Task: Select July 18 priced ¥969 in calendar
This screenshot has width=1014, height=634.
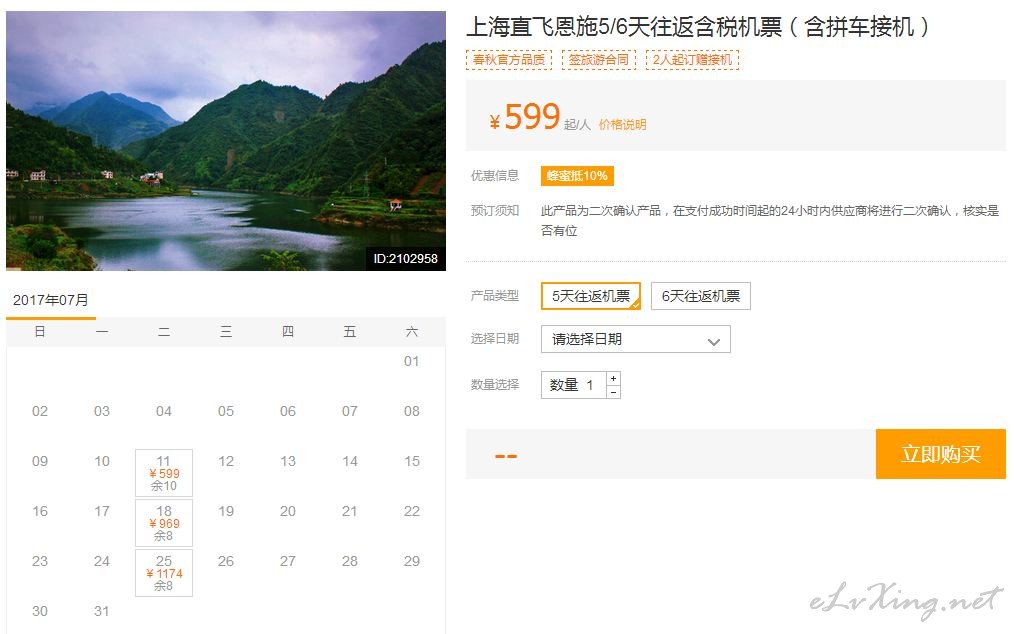Action: point(164,523)
